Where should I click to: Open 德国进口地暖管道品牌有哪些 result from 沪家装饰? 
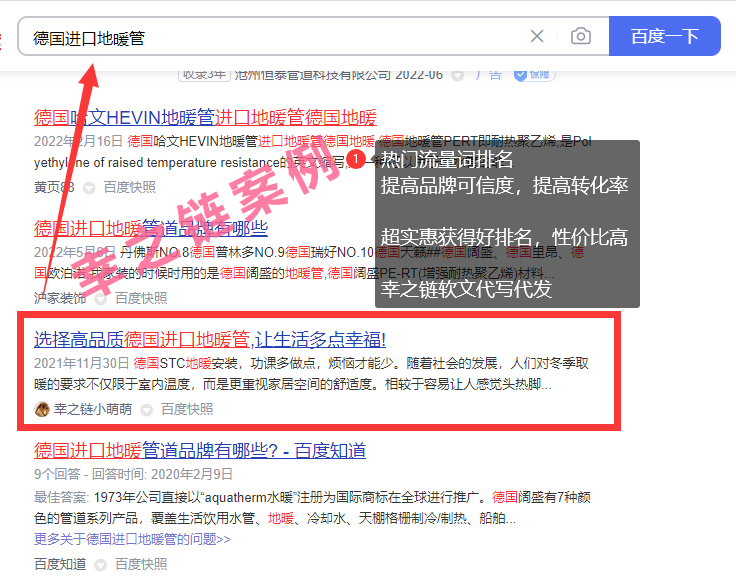click(x=151, y=229)
